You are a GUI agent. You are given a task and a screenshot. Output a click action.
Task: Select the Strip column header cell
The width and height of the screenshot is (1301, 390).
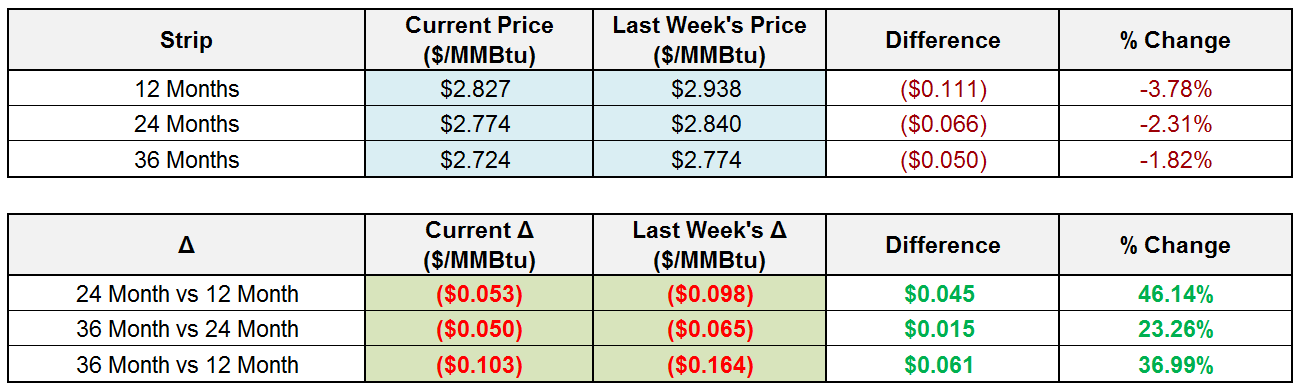[187, 40]
